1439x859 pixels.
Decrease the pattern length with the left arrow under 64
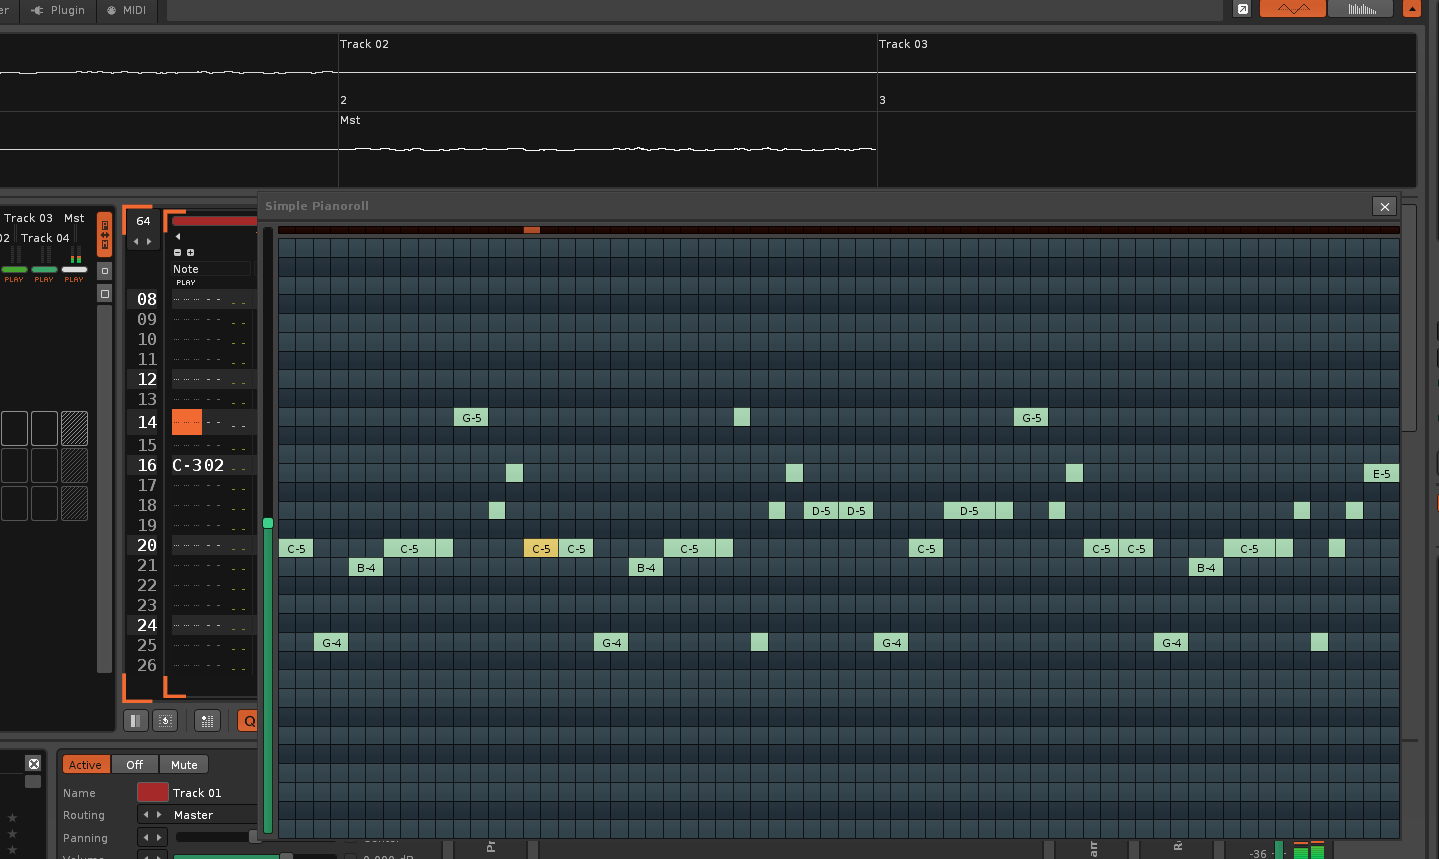point(137,241)
